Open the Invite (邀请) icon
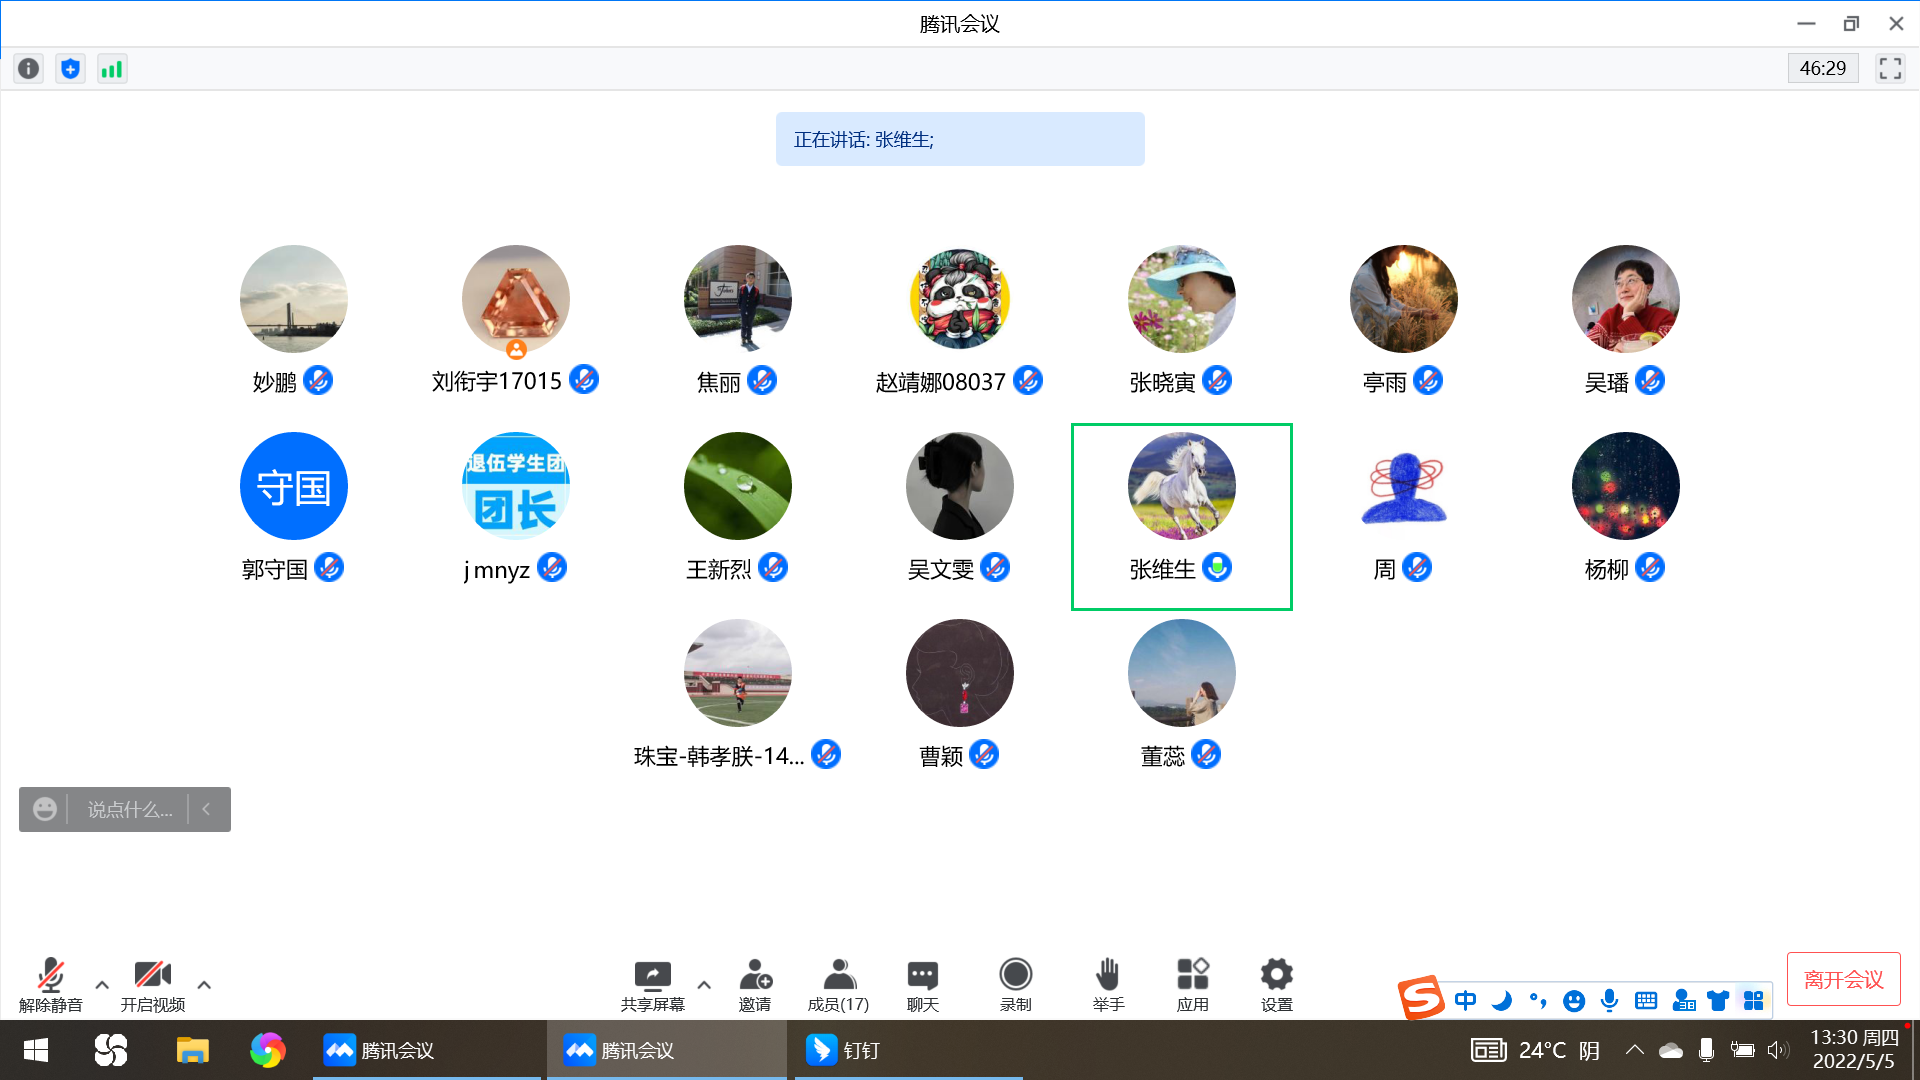 point(755,984)
